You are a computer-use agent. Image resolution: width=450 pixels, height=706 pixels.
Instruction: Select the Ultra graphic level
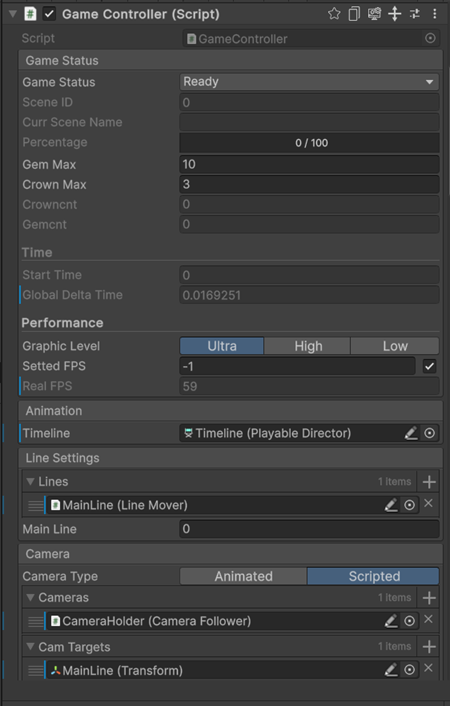222,346
